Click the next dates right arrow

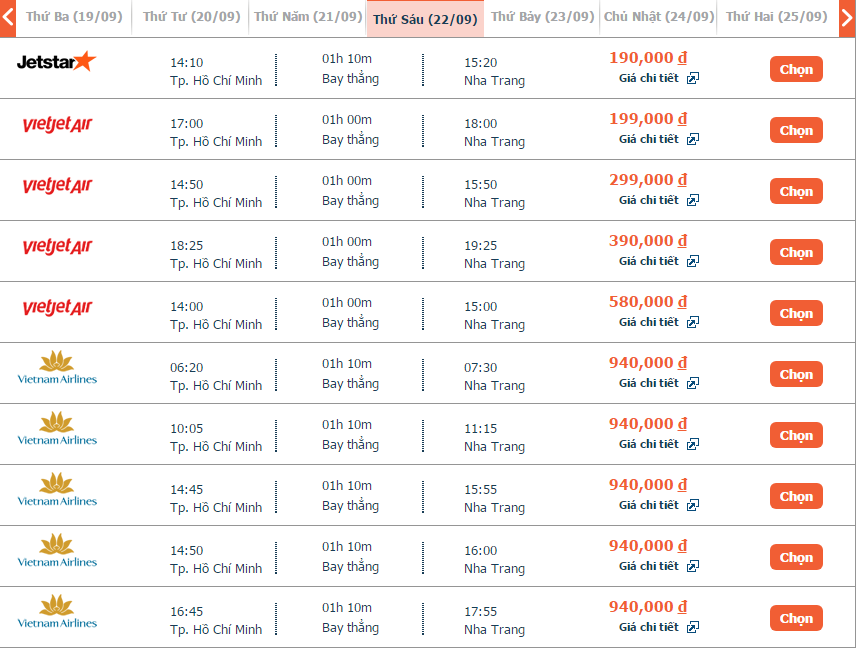tap(848, 18)
